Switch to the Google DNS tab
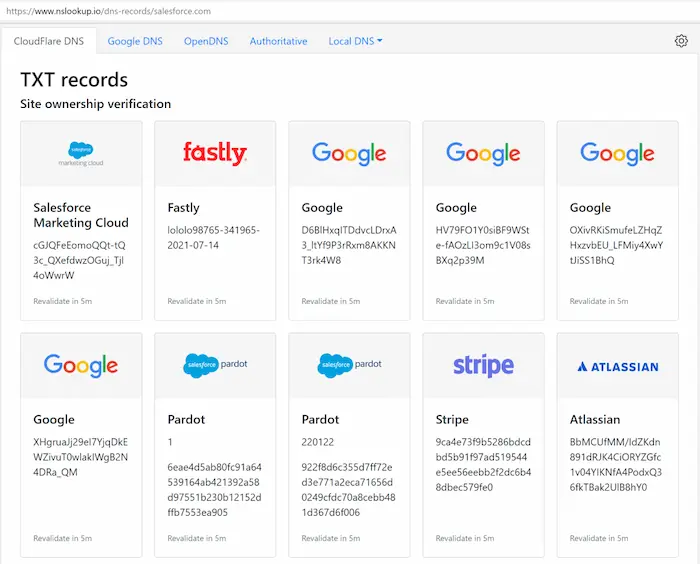Screen dimensions: 700x564 click(135, 41)
